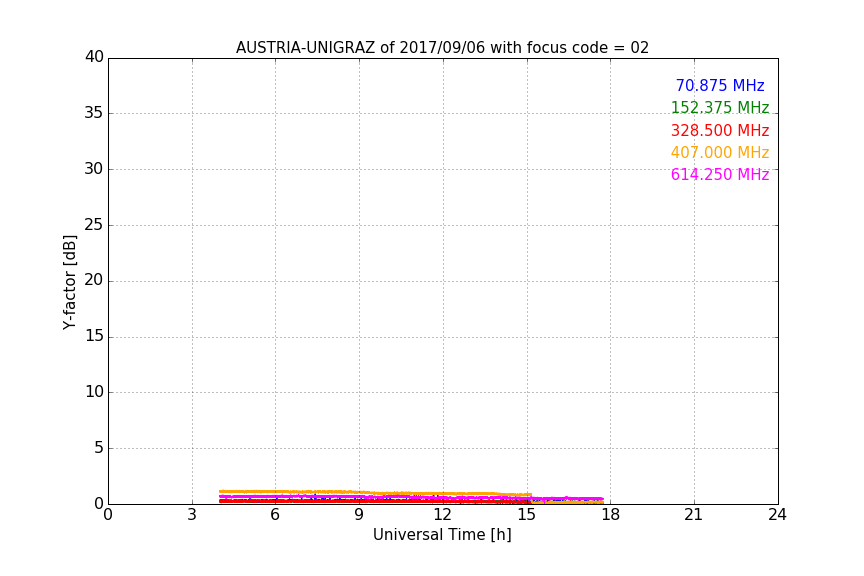Click the x-axis tick label 3

click(192, 515)
